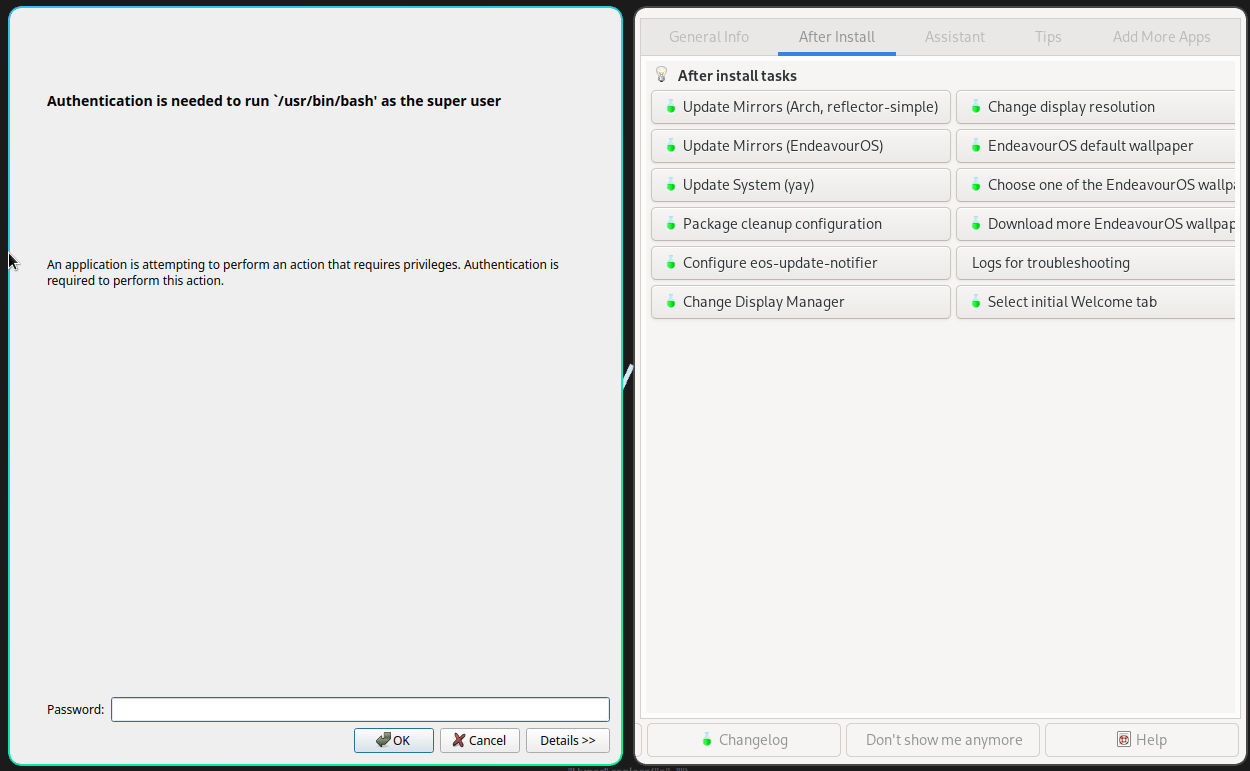Expand Details in authentication dialog
This screenshot has height=771, width=1250.
pos(568,740)
